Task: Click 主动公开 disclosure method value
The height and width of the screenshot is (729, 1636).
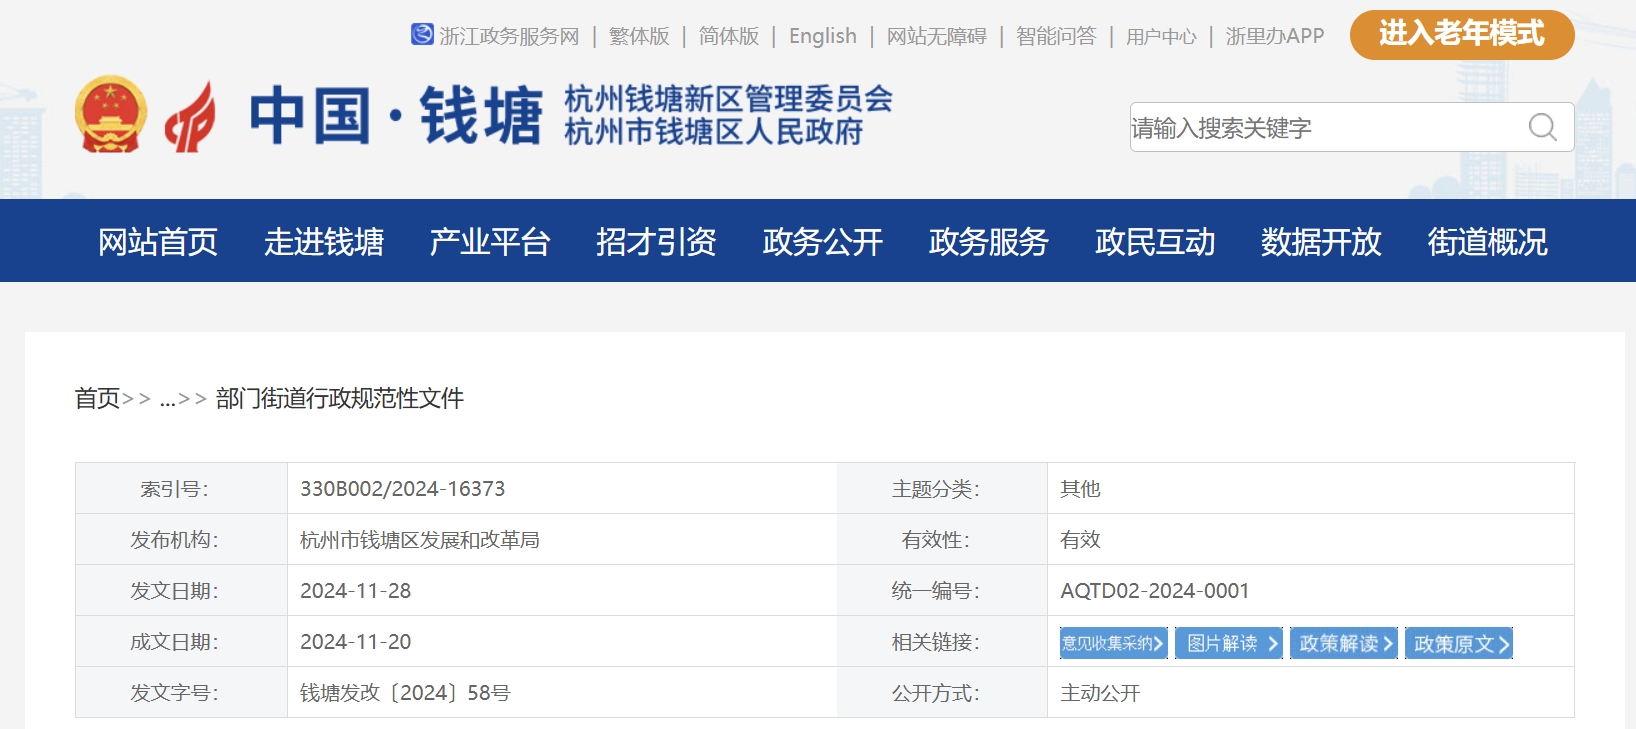Action: tap(1100, 693)
